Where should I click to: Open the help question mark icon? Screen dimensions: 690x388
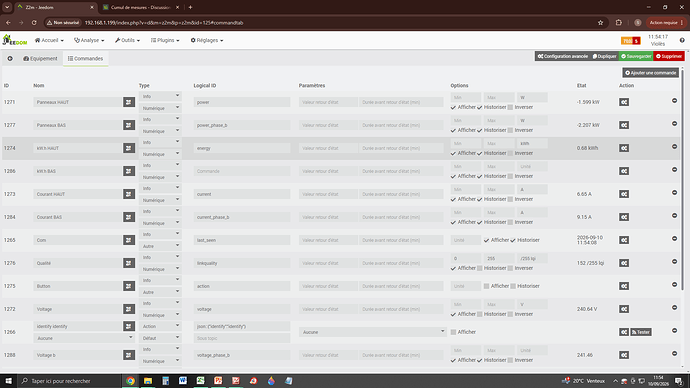coord(682,40)
